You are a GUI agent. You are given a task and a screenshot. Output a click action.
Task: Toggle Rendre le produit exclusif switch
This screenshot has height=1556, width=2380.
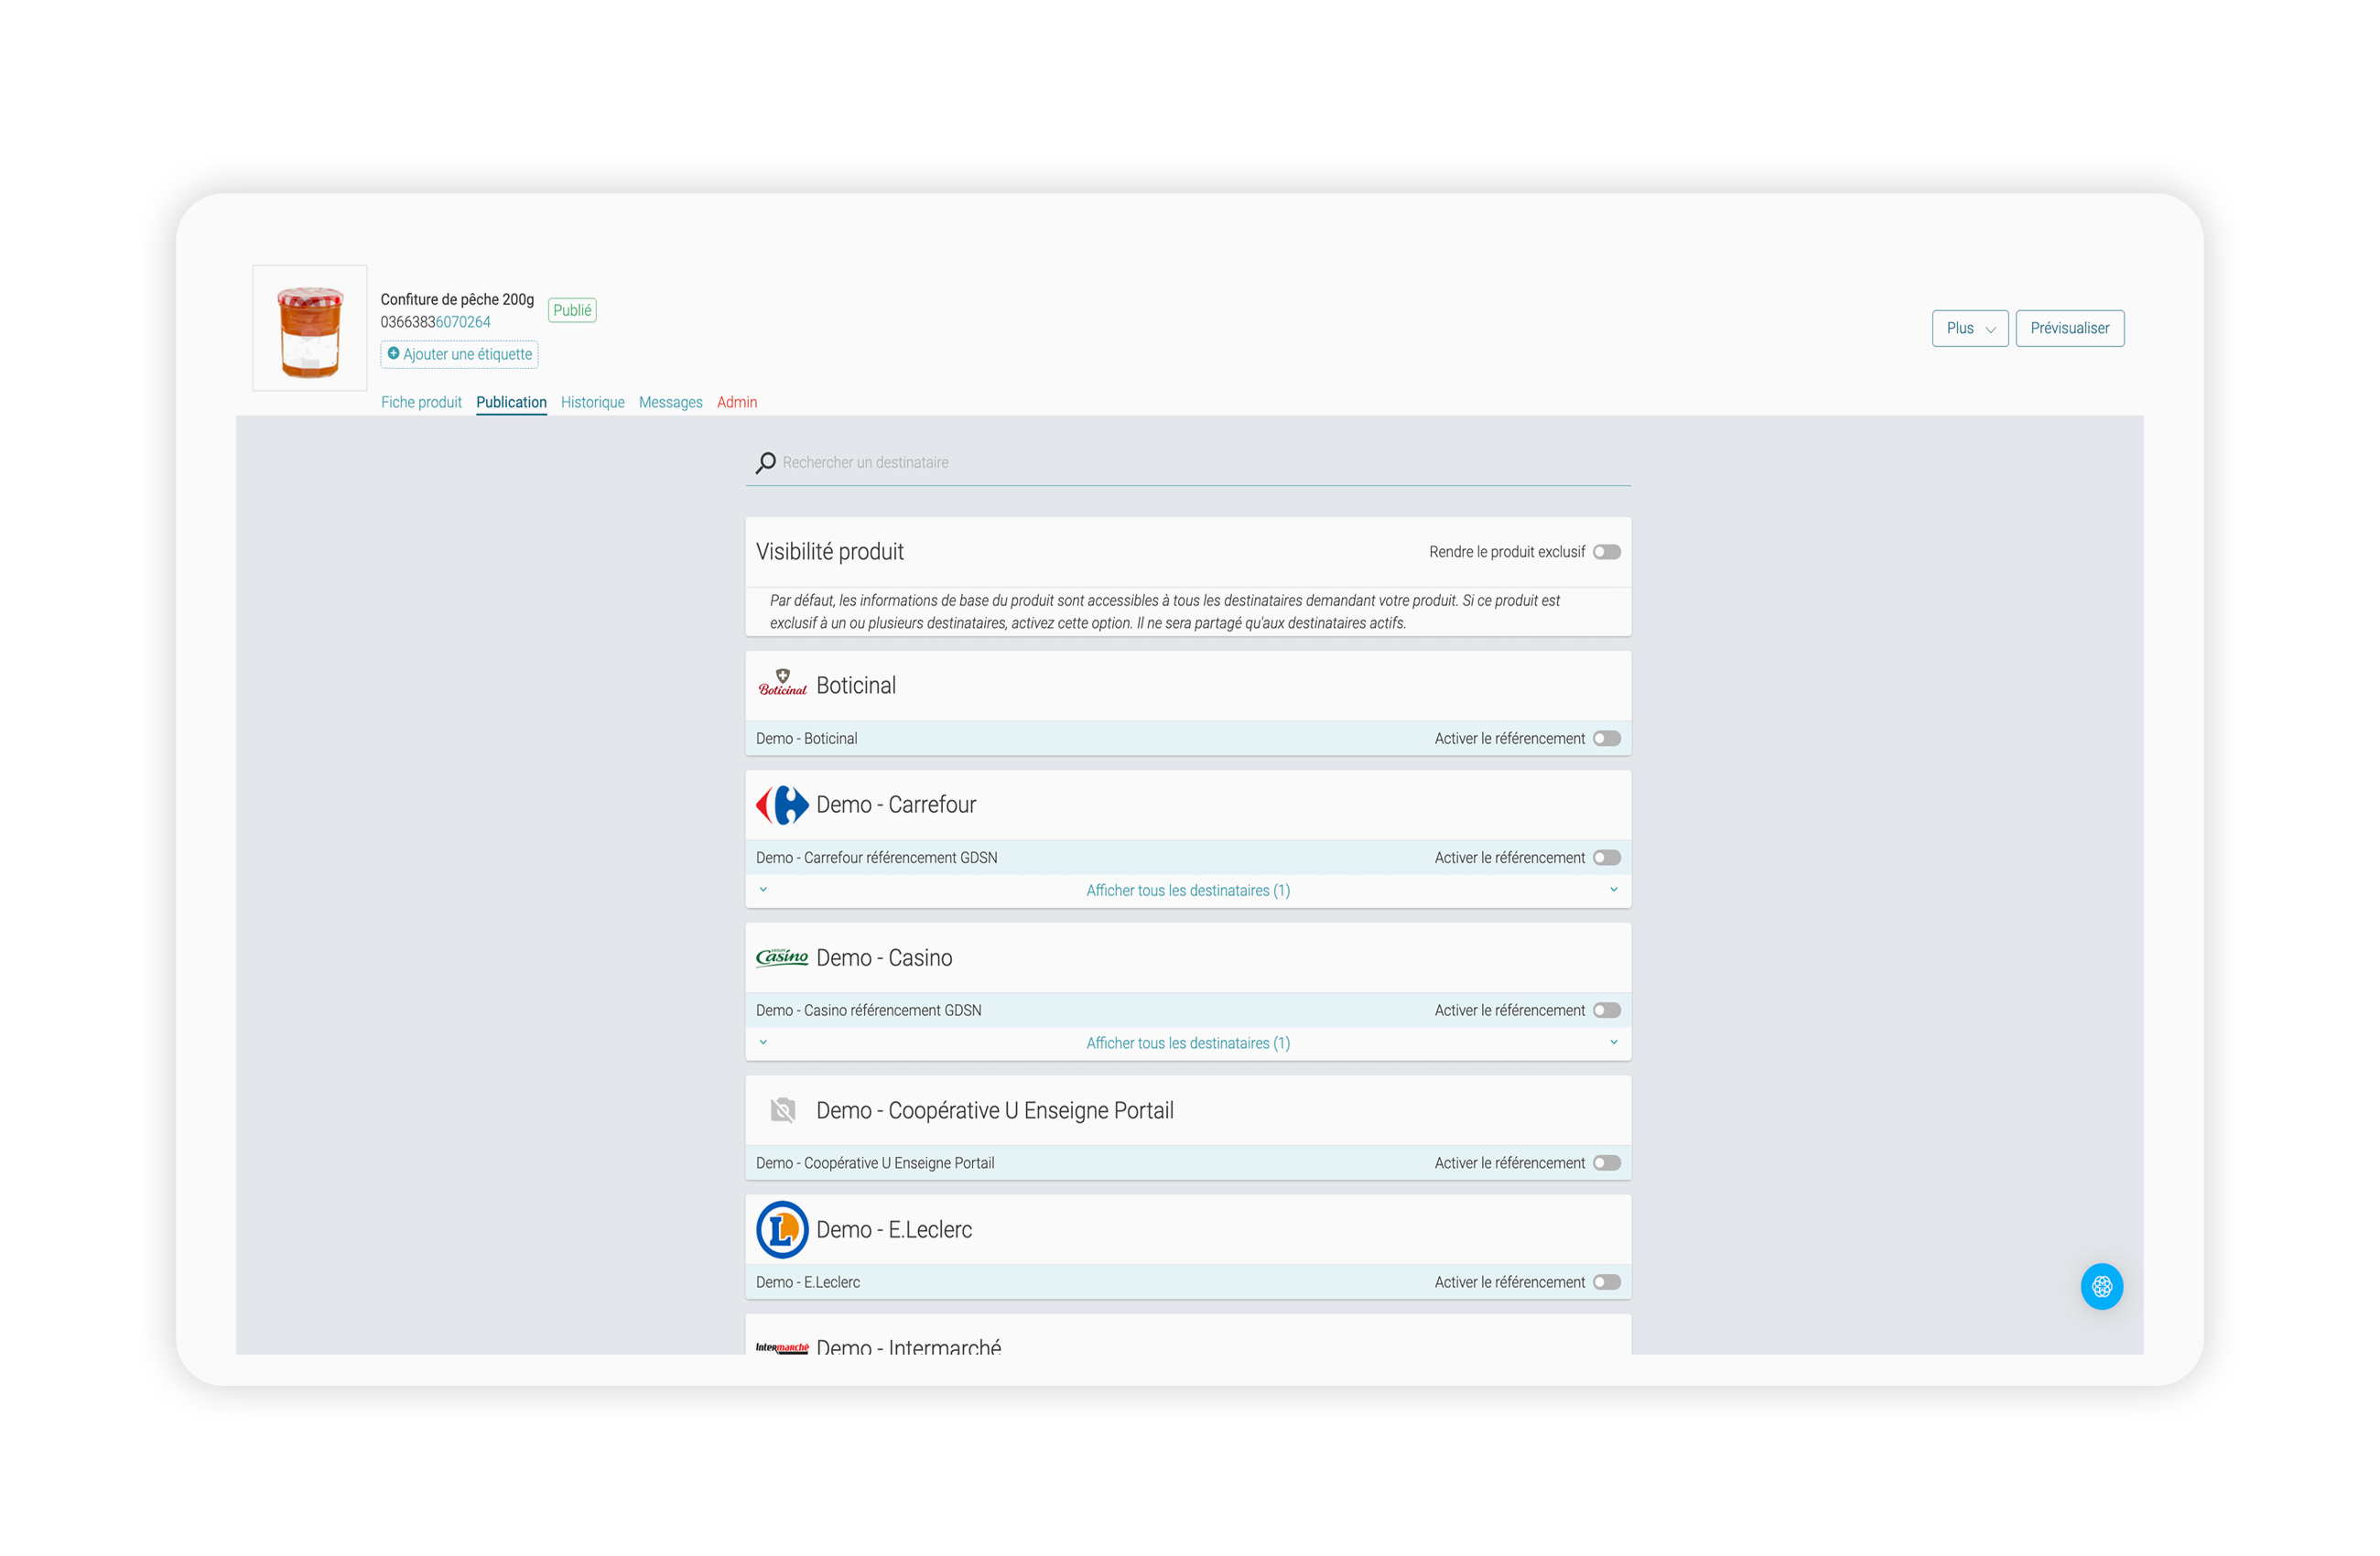click(x=1606, y=552)
